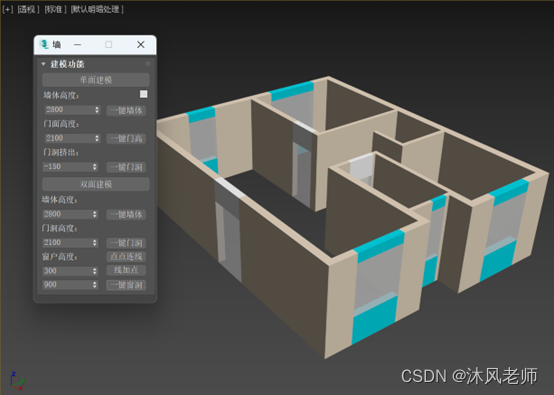Click the 3ds Max logo icon in 墙 dialog title

[45, 44]
